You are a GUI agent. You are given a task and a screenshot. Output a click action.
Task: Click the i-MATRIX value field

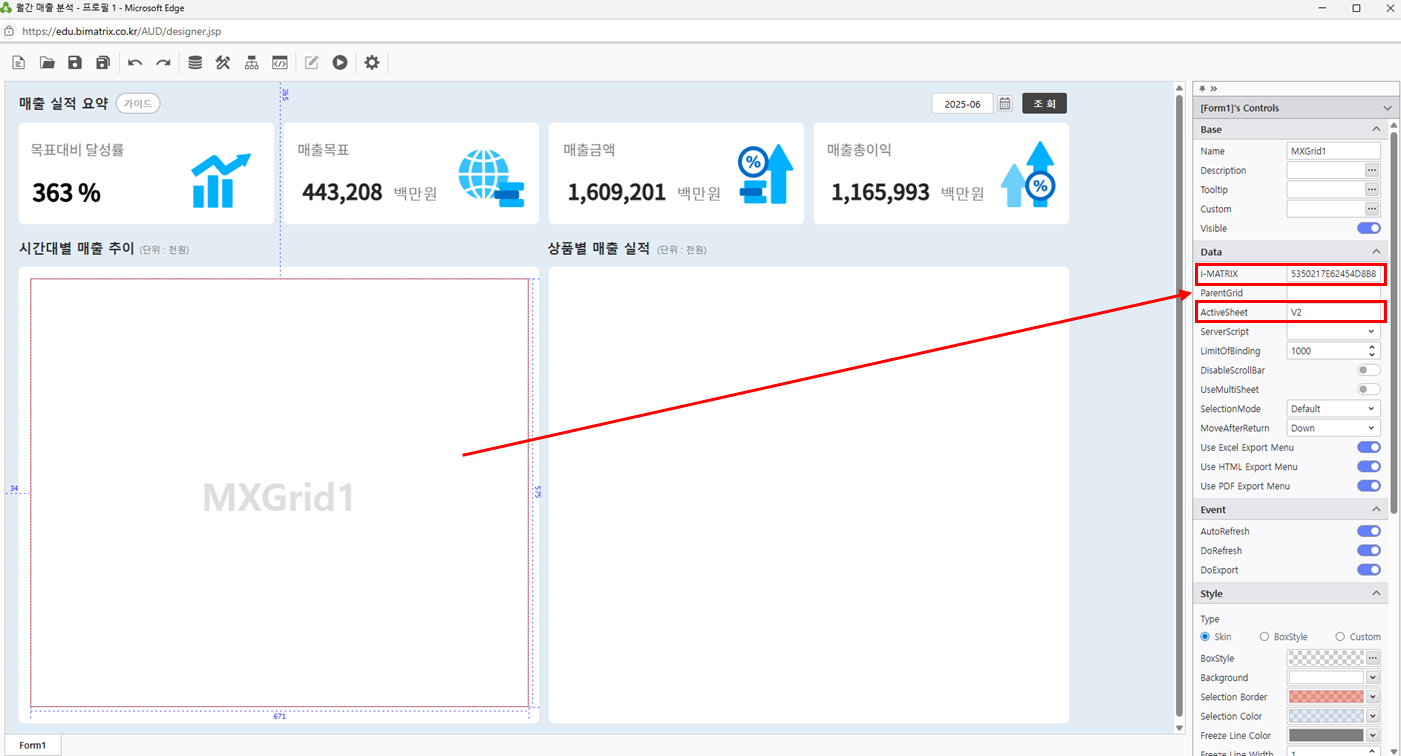click(1333, 274)
